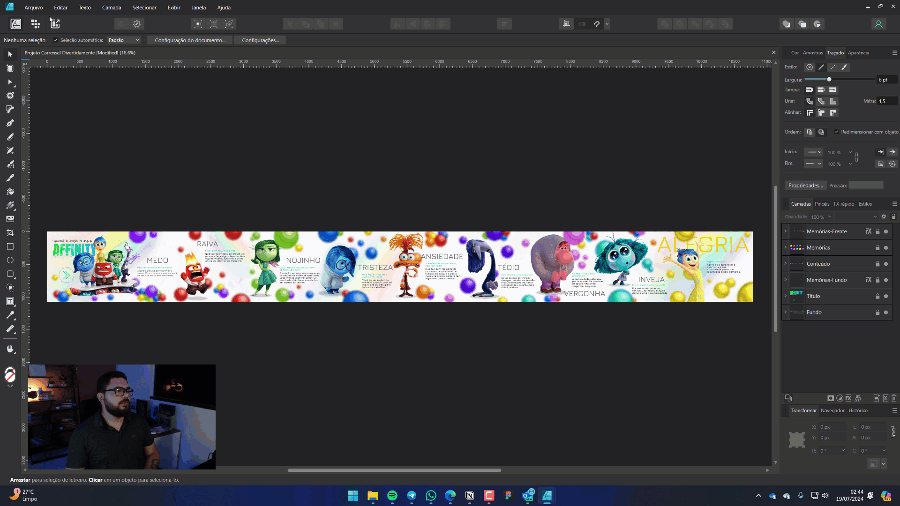The height and width of the screenshot is (506, 900).
Task: Click the stroke width slider handle
Action: click(x=829, y=79)
